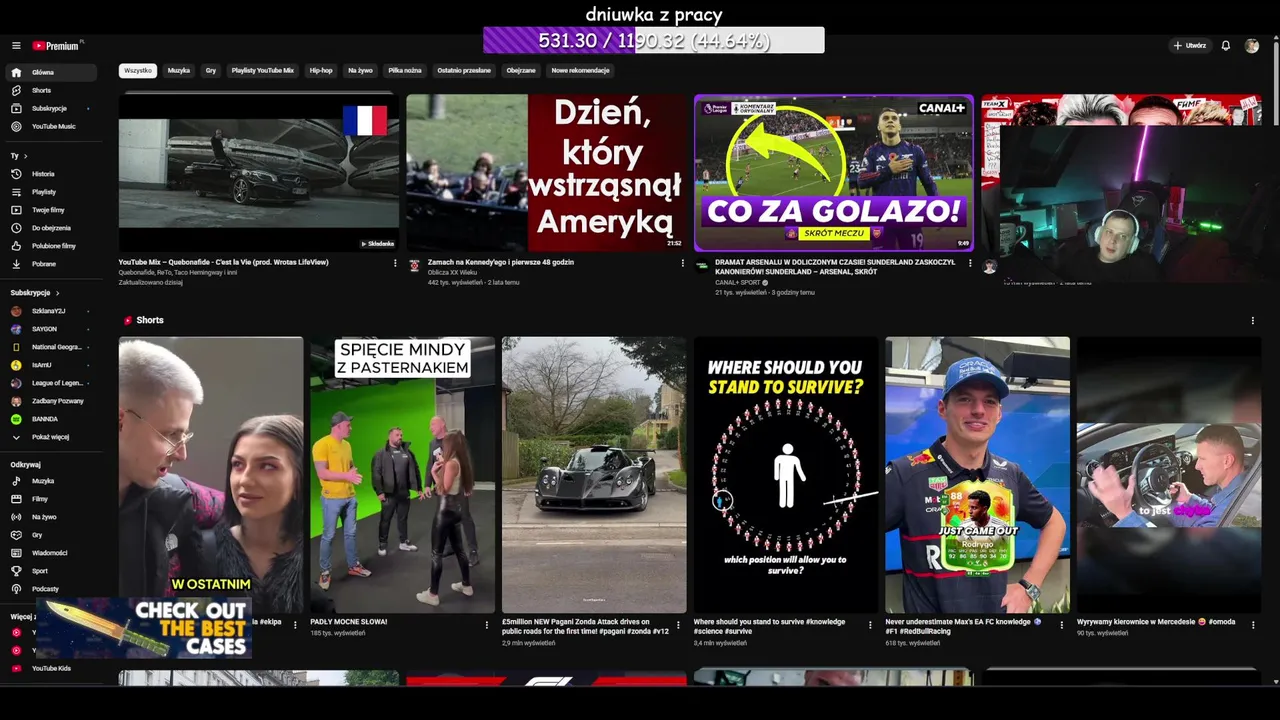Play the Quebonafide YouTube Mix thumbnail
This screenshot has height=720, width=1280.
tap(259, 173)
